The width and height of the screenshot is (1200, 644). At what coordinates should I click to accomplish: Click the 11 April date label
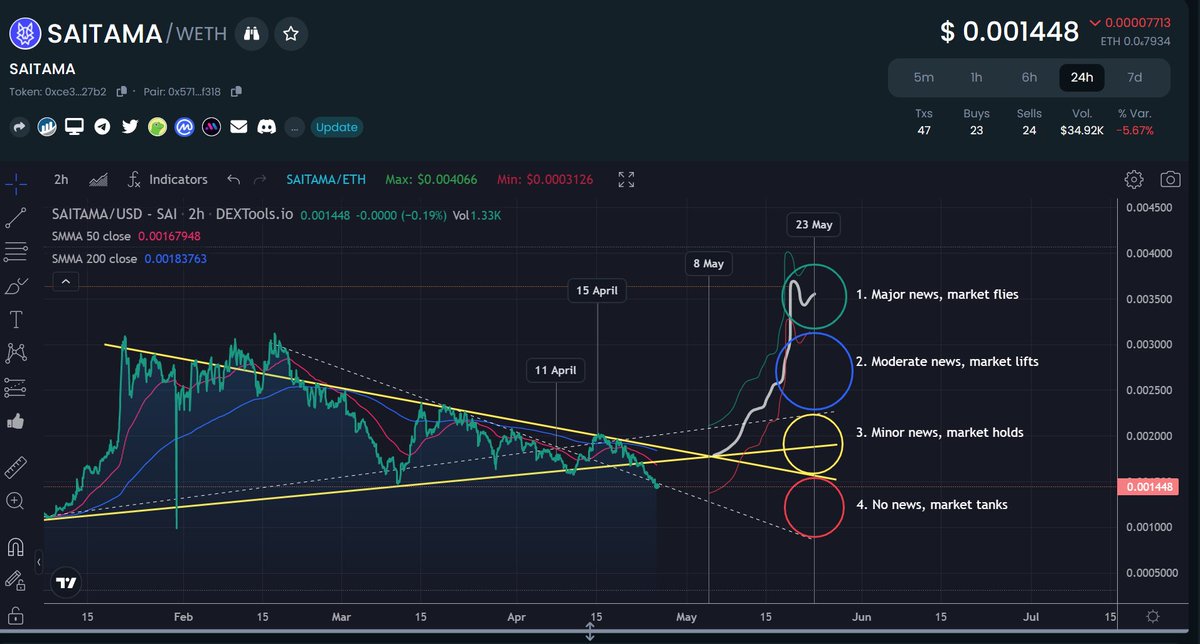click(556, 370)
